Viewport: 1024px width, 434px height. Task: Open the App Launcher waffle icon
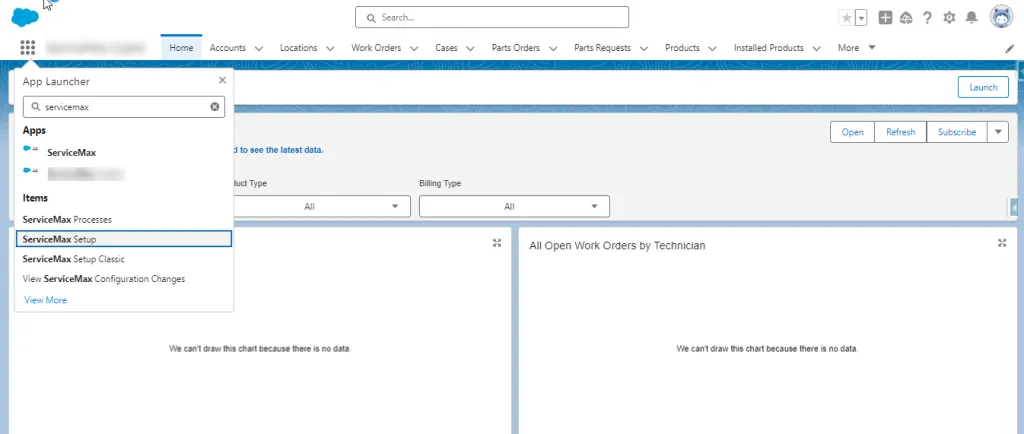click(x=27, y=48)
